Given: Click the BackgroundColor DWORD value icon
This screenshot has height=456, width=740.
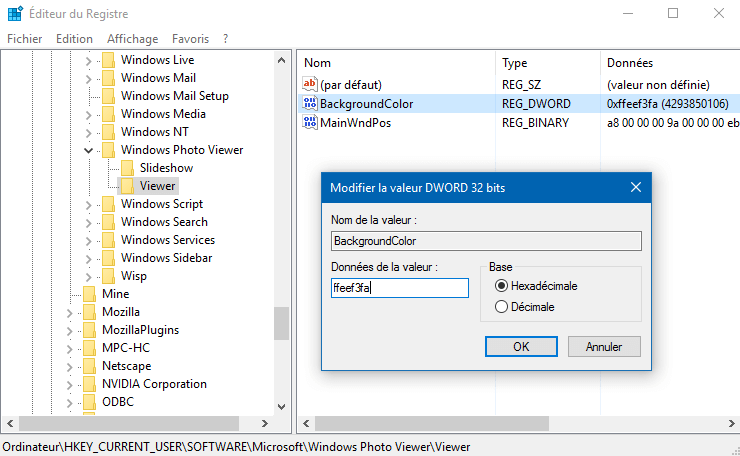Looking at the screenshot, I should 310,103.
